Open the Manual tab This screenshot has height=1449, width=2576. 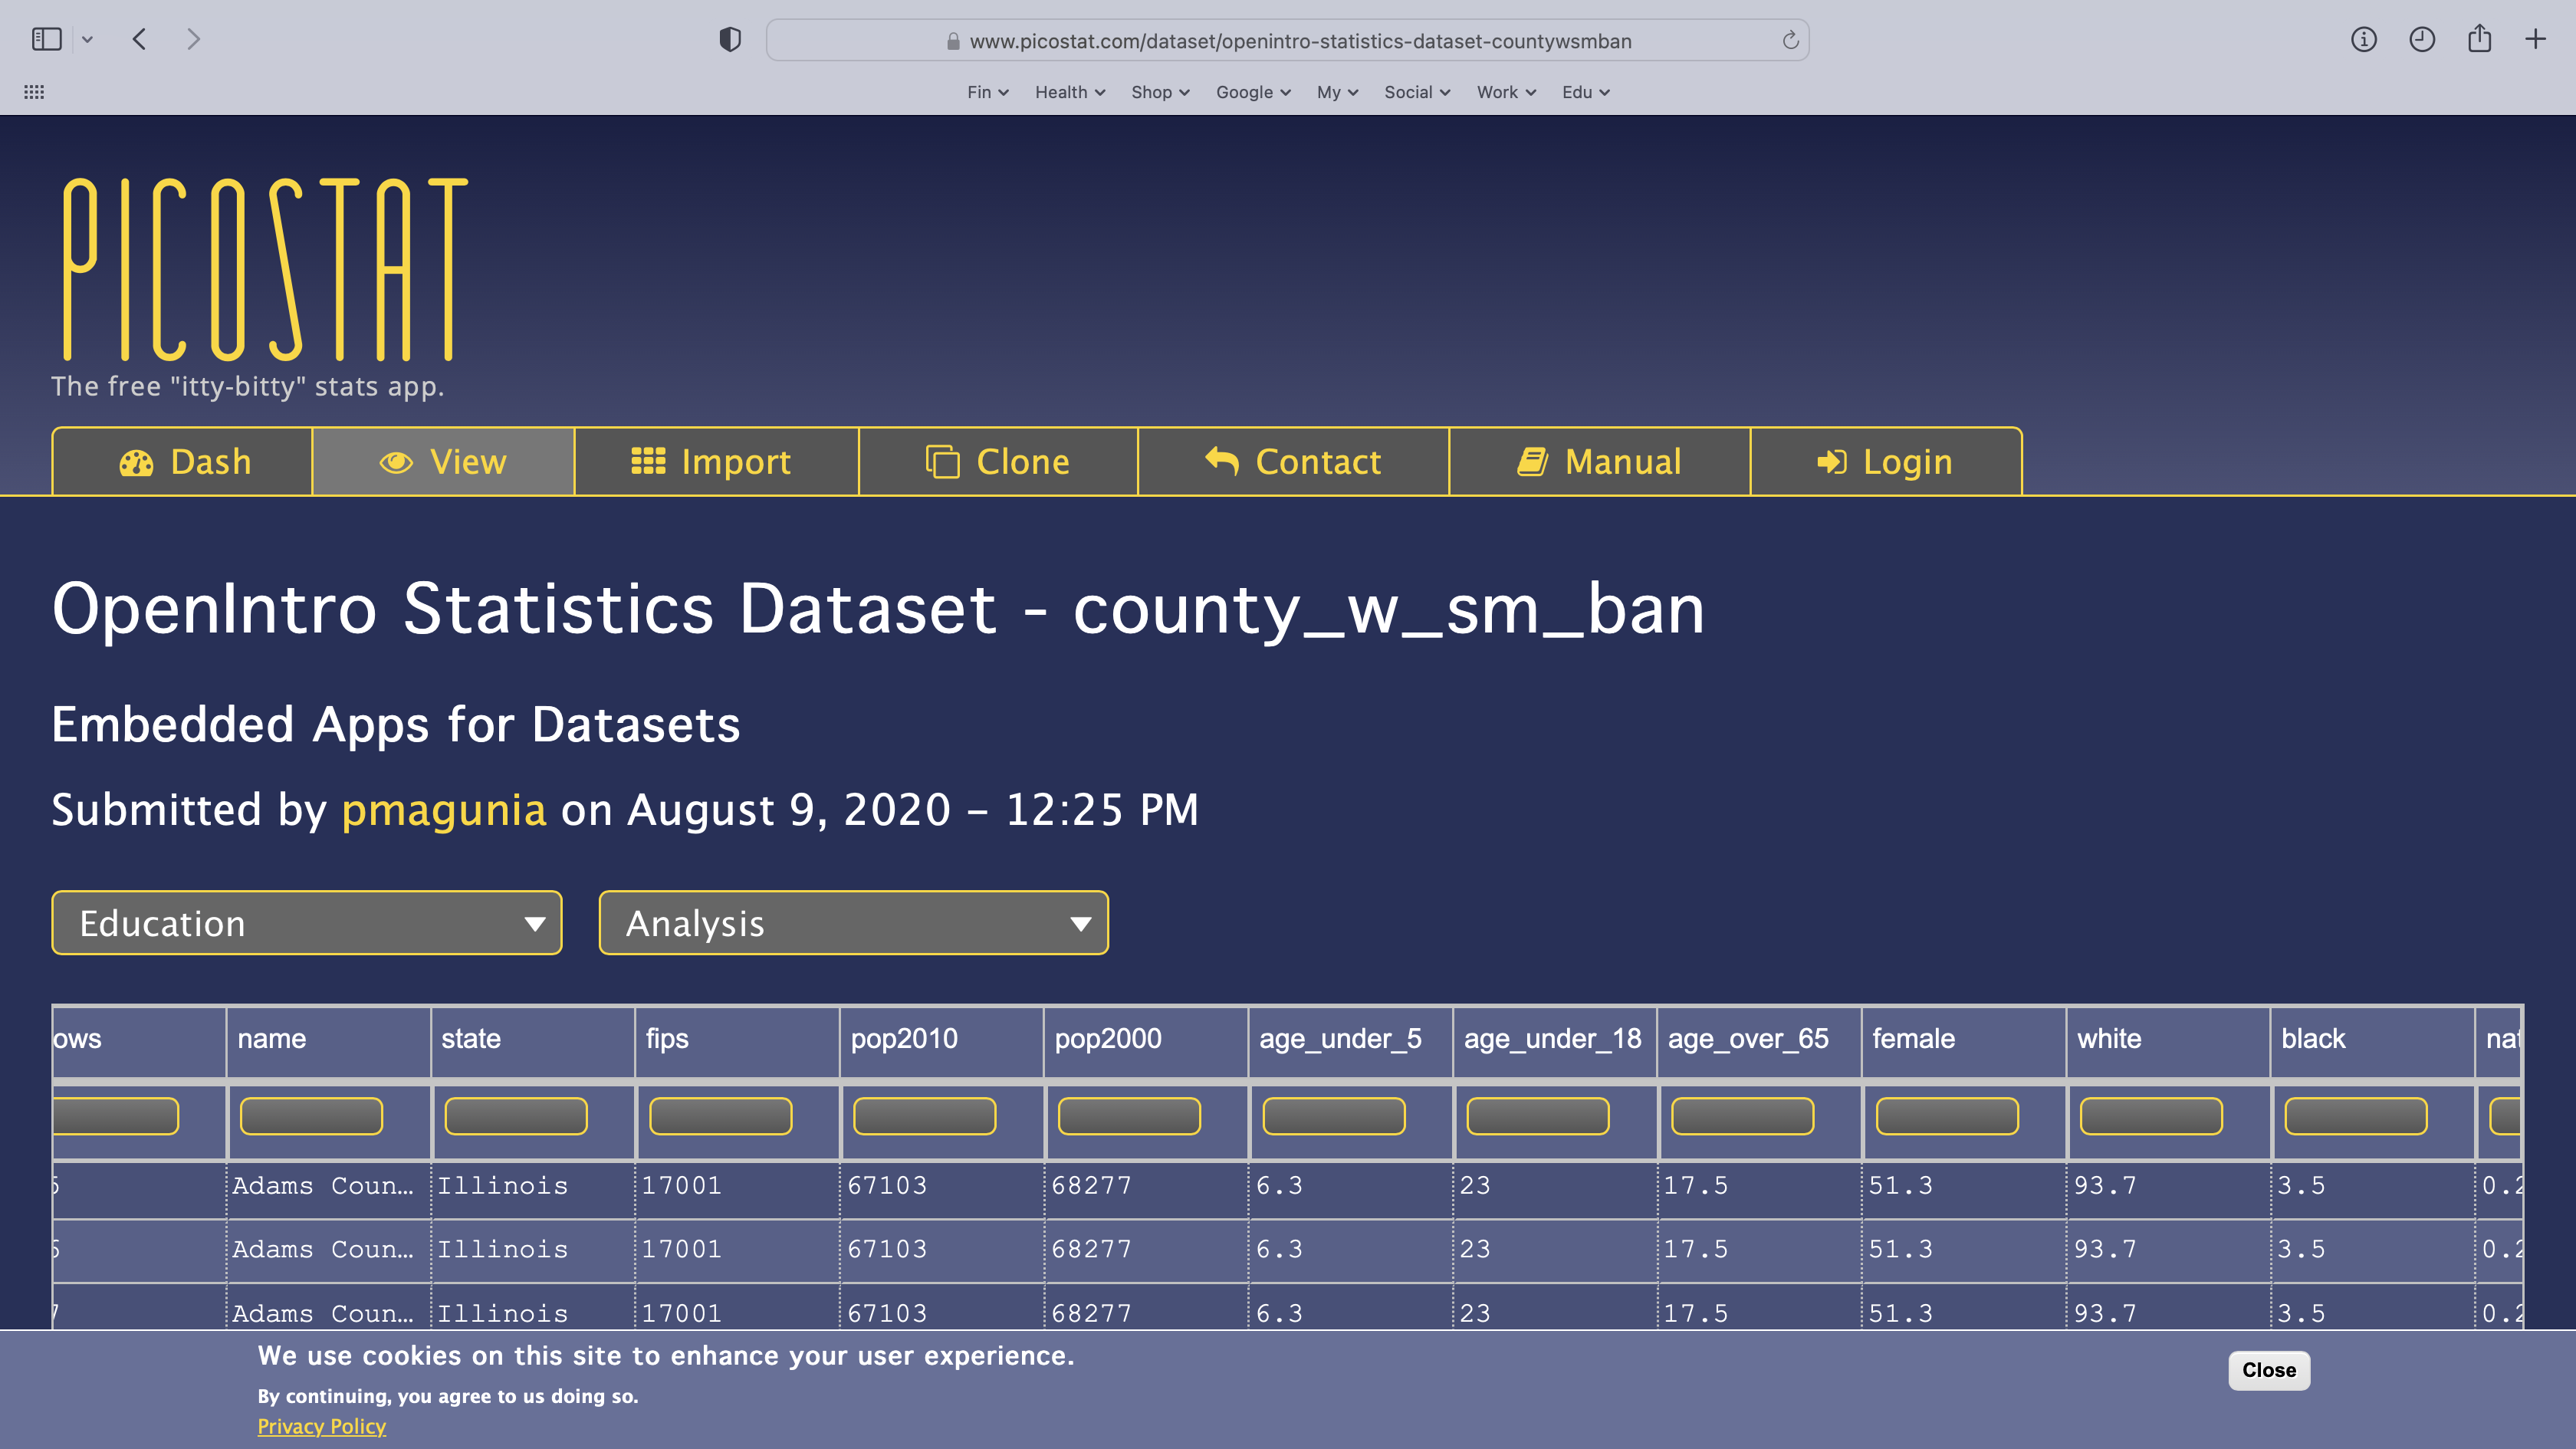(x=1600, y=462)
